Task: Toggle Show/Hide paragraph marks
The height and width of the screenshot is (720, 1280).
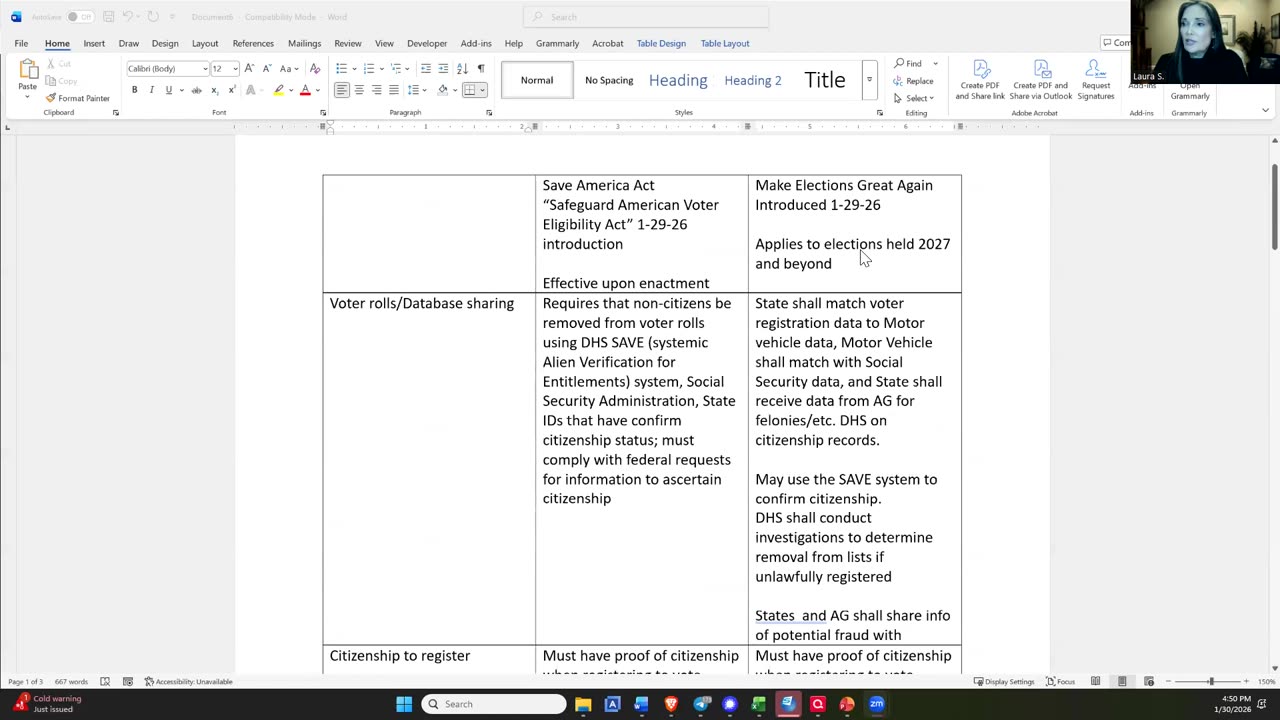Action: 481,68
